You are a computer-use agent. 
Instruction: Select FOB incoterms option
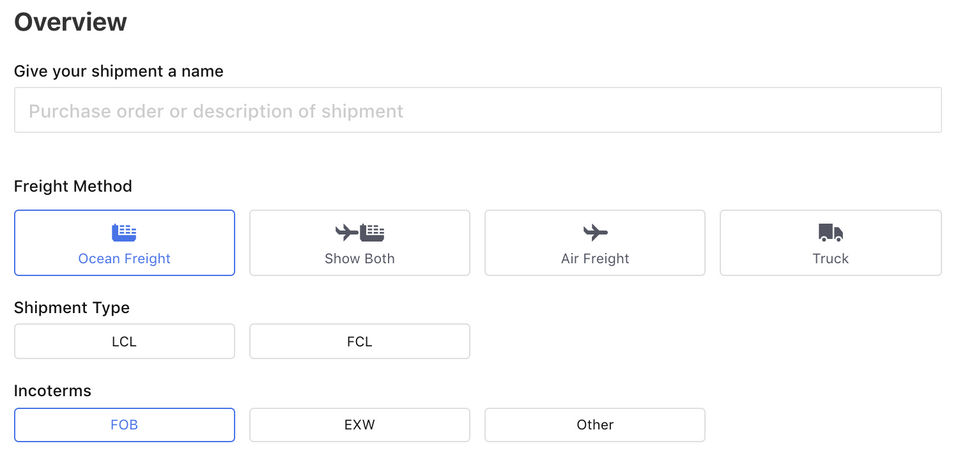(124, 424)
